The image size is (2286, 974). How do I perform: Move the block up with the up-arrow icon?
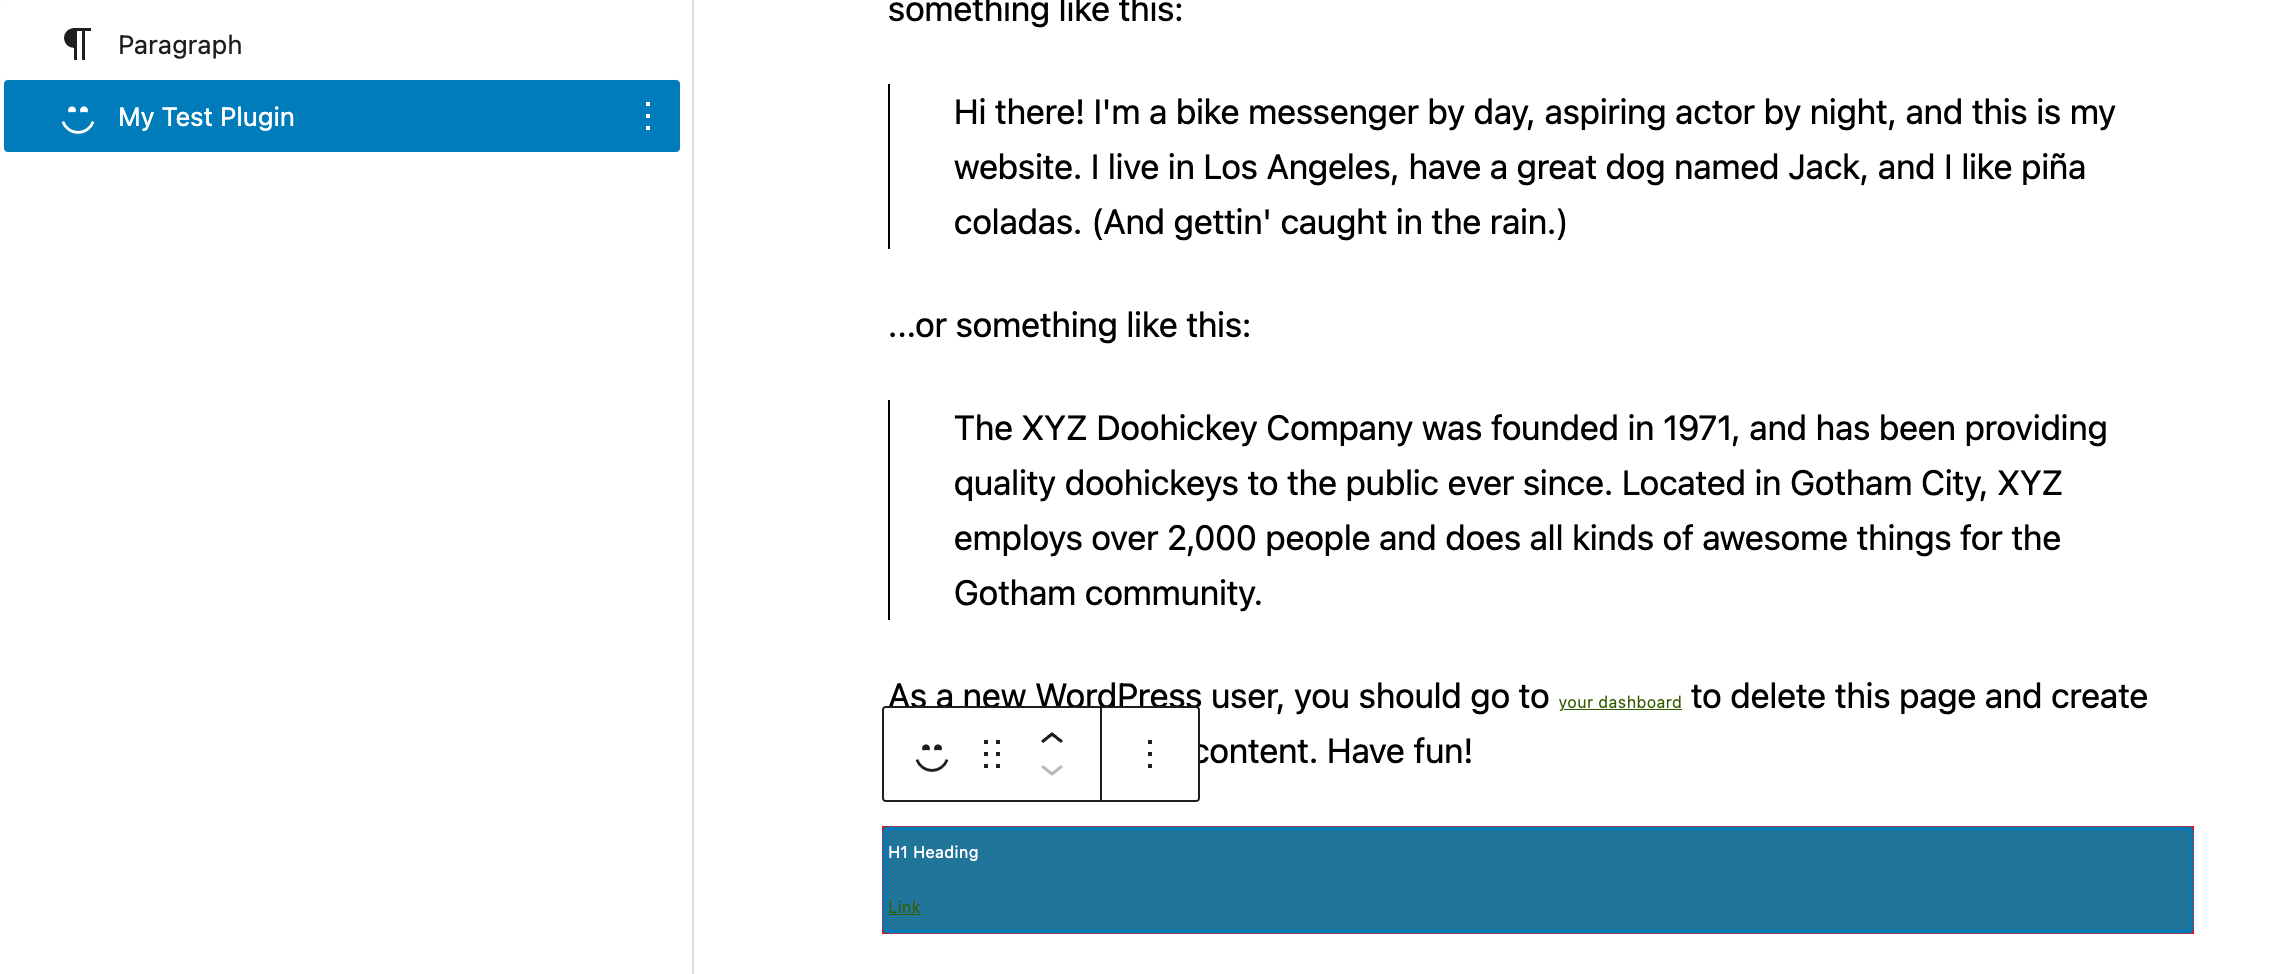(x=1051, y=741)
